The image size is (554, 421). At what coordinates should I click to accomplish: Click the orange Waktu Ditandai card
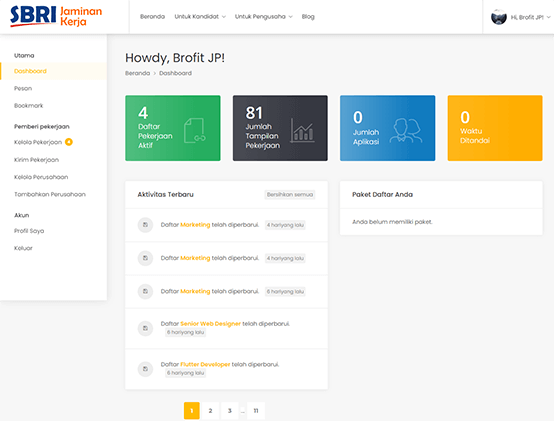click(x=495, y=128)
